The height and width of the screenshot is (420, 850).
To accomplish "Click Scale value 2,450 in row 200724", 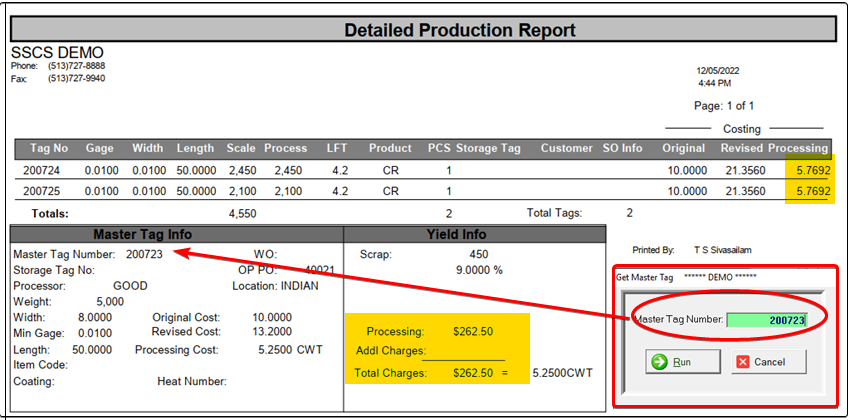I will pos(242,171).
